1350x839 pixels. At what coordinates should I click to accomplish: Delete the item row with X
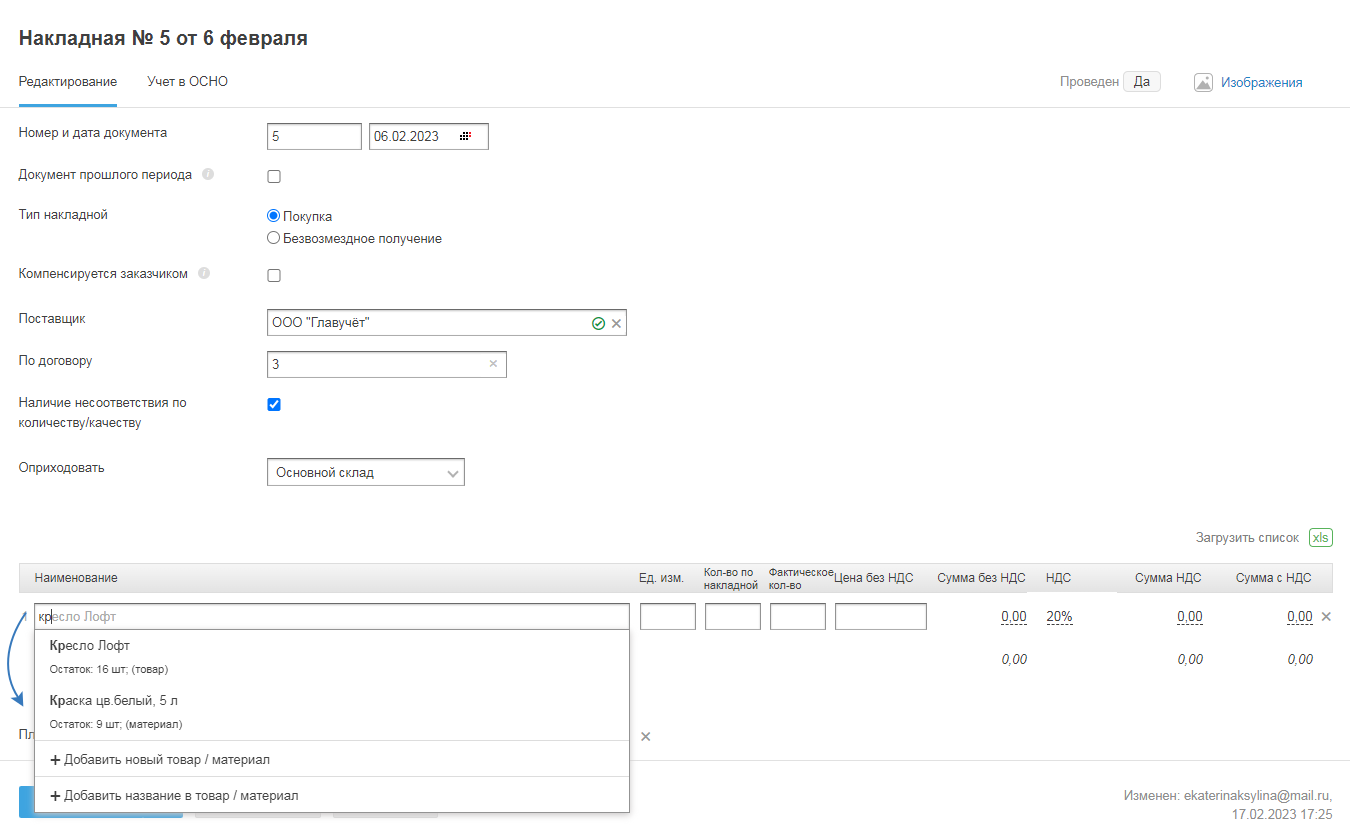[1326, 617]
